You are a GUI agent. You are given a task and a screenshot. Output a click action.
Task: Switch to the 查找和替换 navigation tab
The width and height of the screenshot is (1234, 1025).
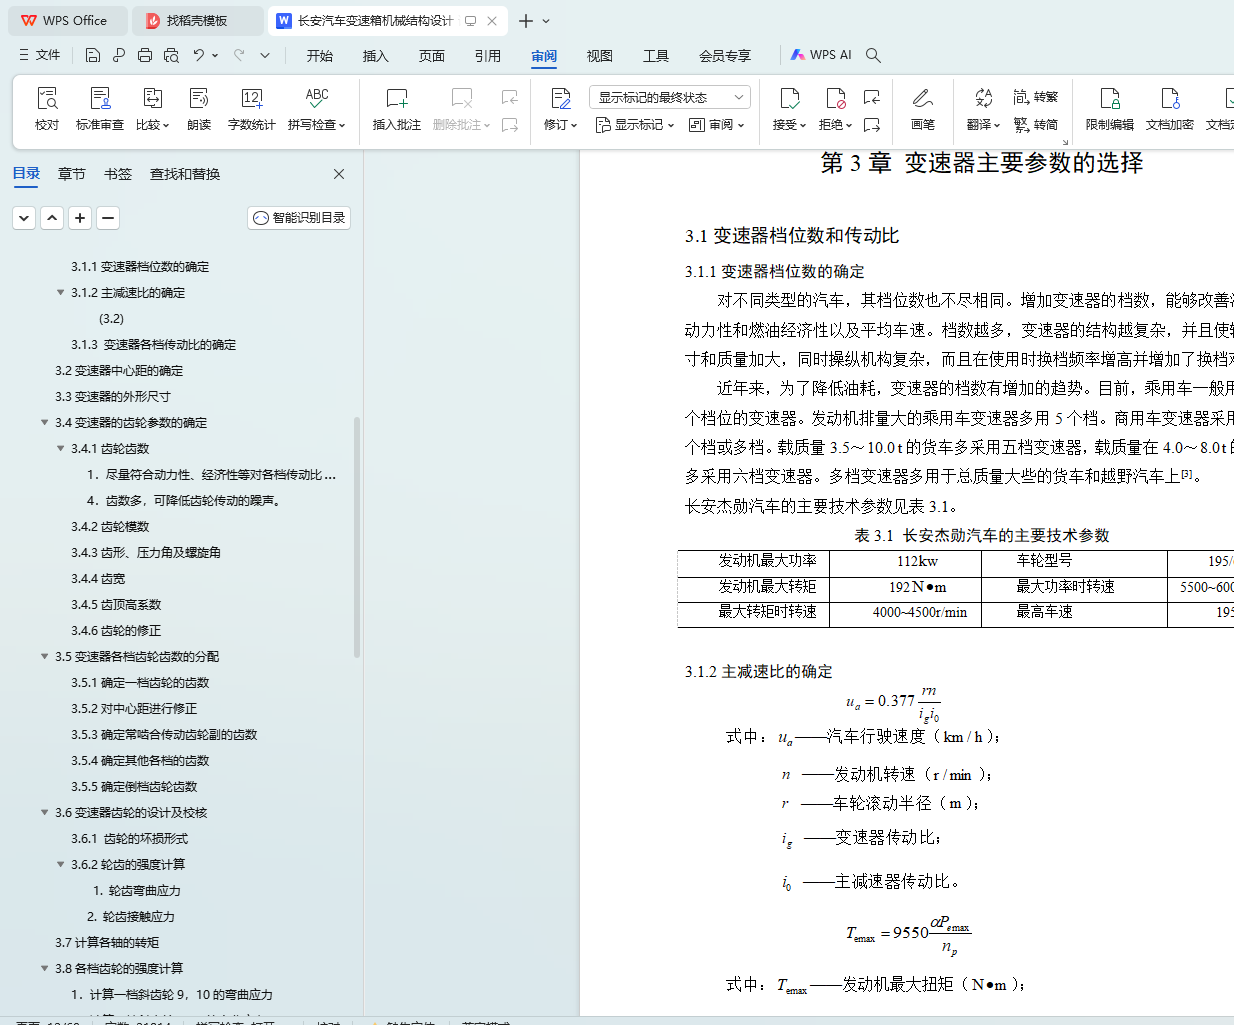tap(185, 174)
